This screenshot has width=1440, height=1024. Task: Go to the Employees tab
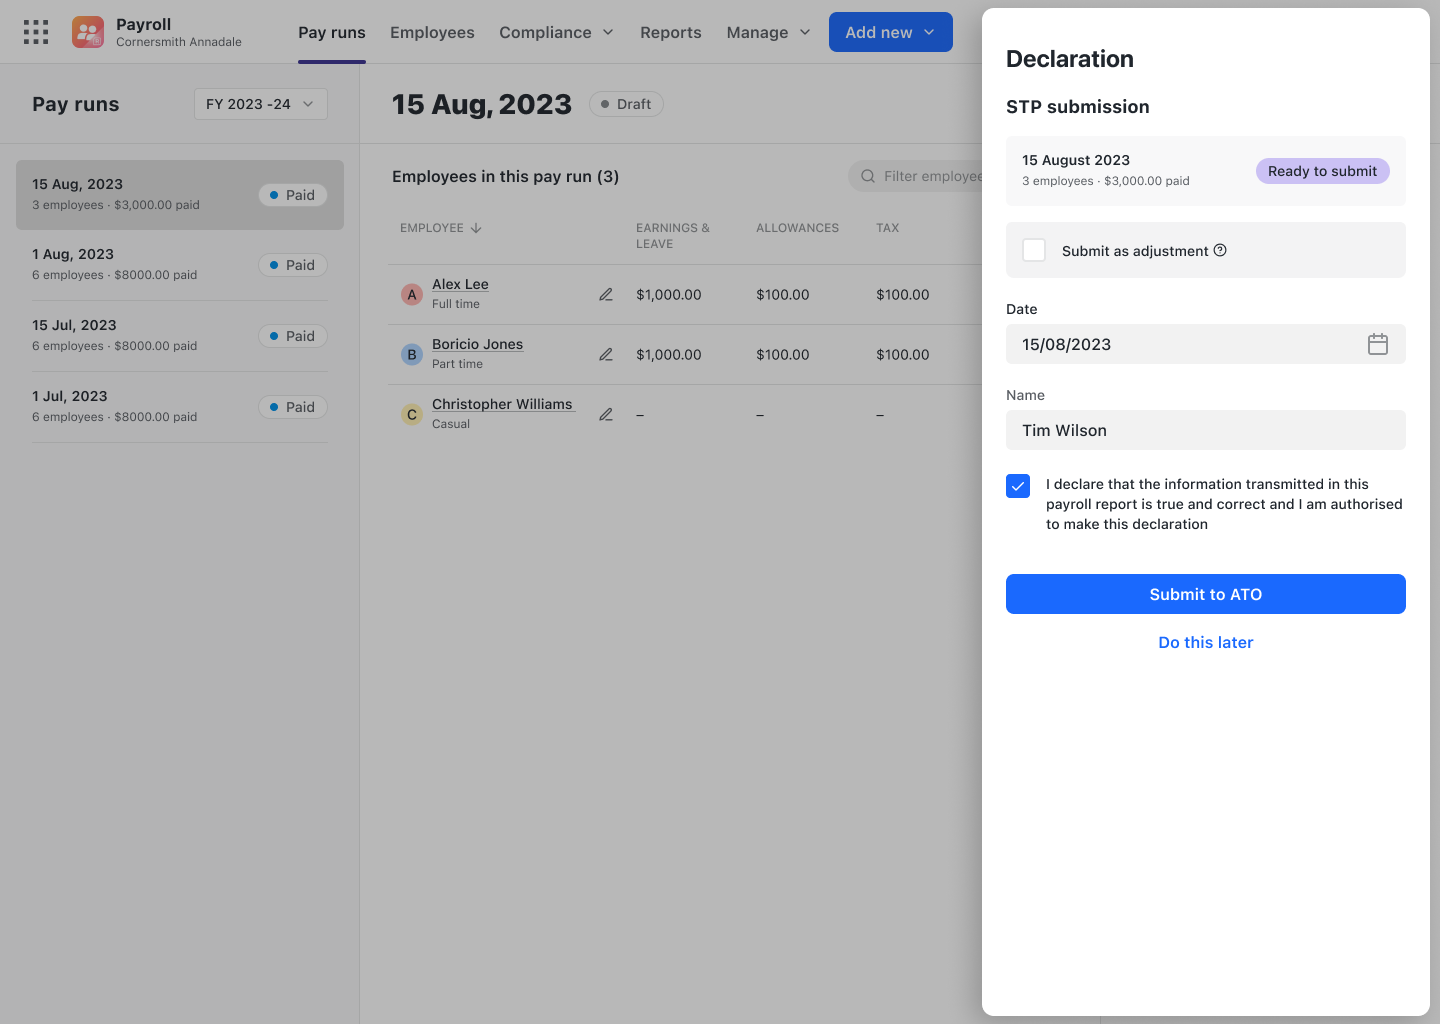click(x=432, y=33)
